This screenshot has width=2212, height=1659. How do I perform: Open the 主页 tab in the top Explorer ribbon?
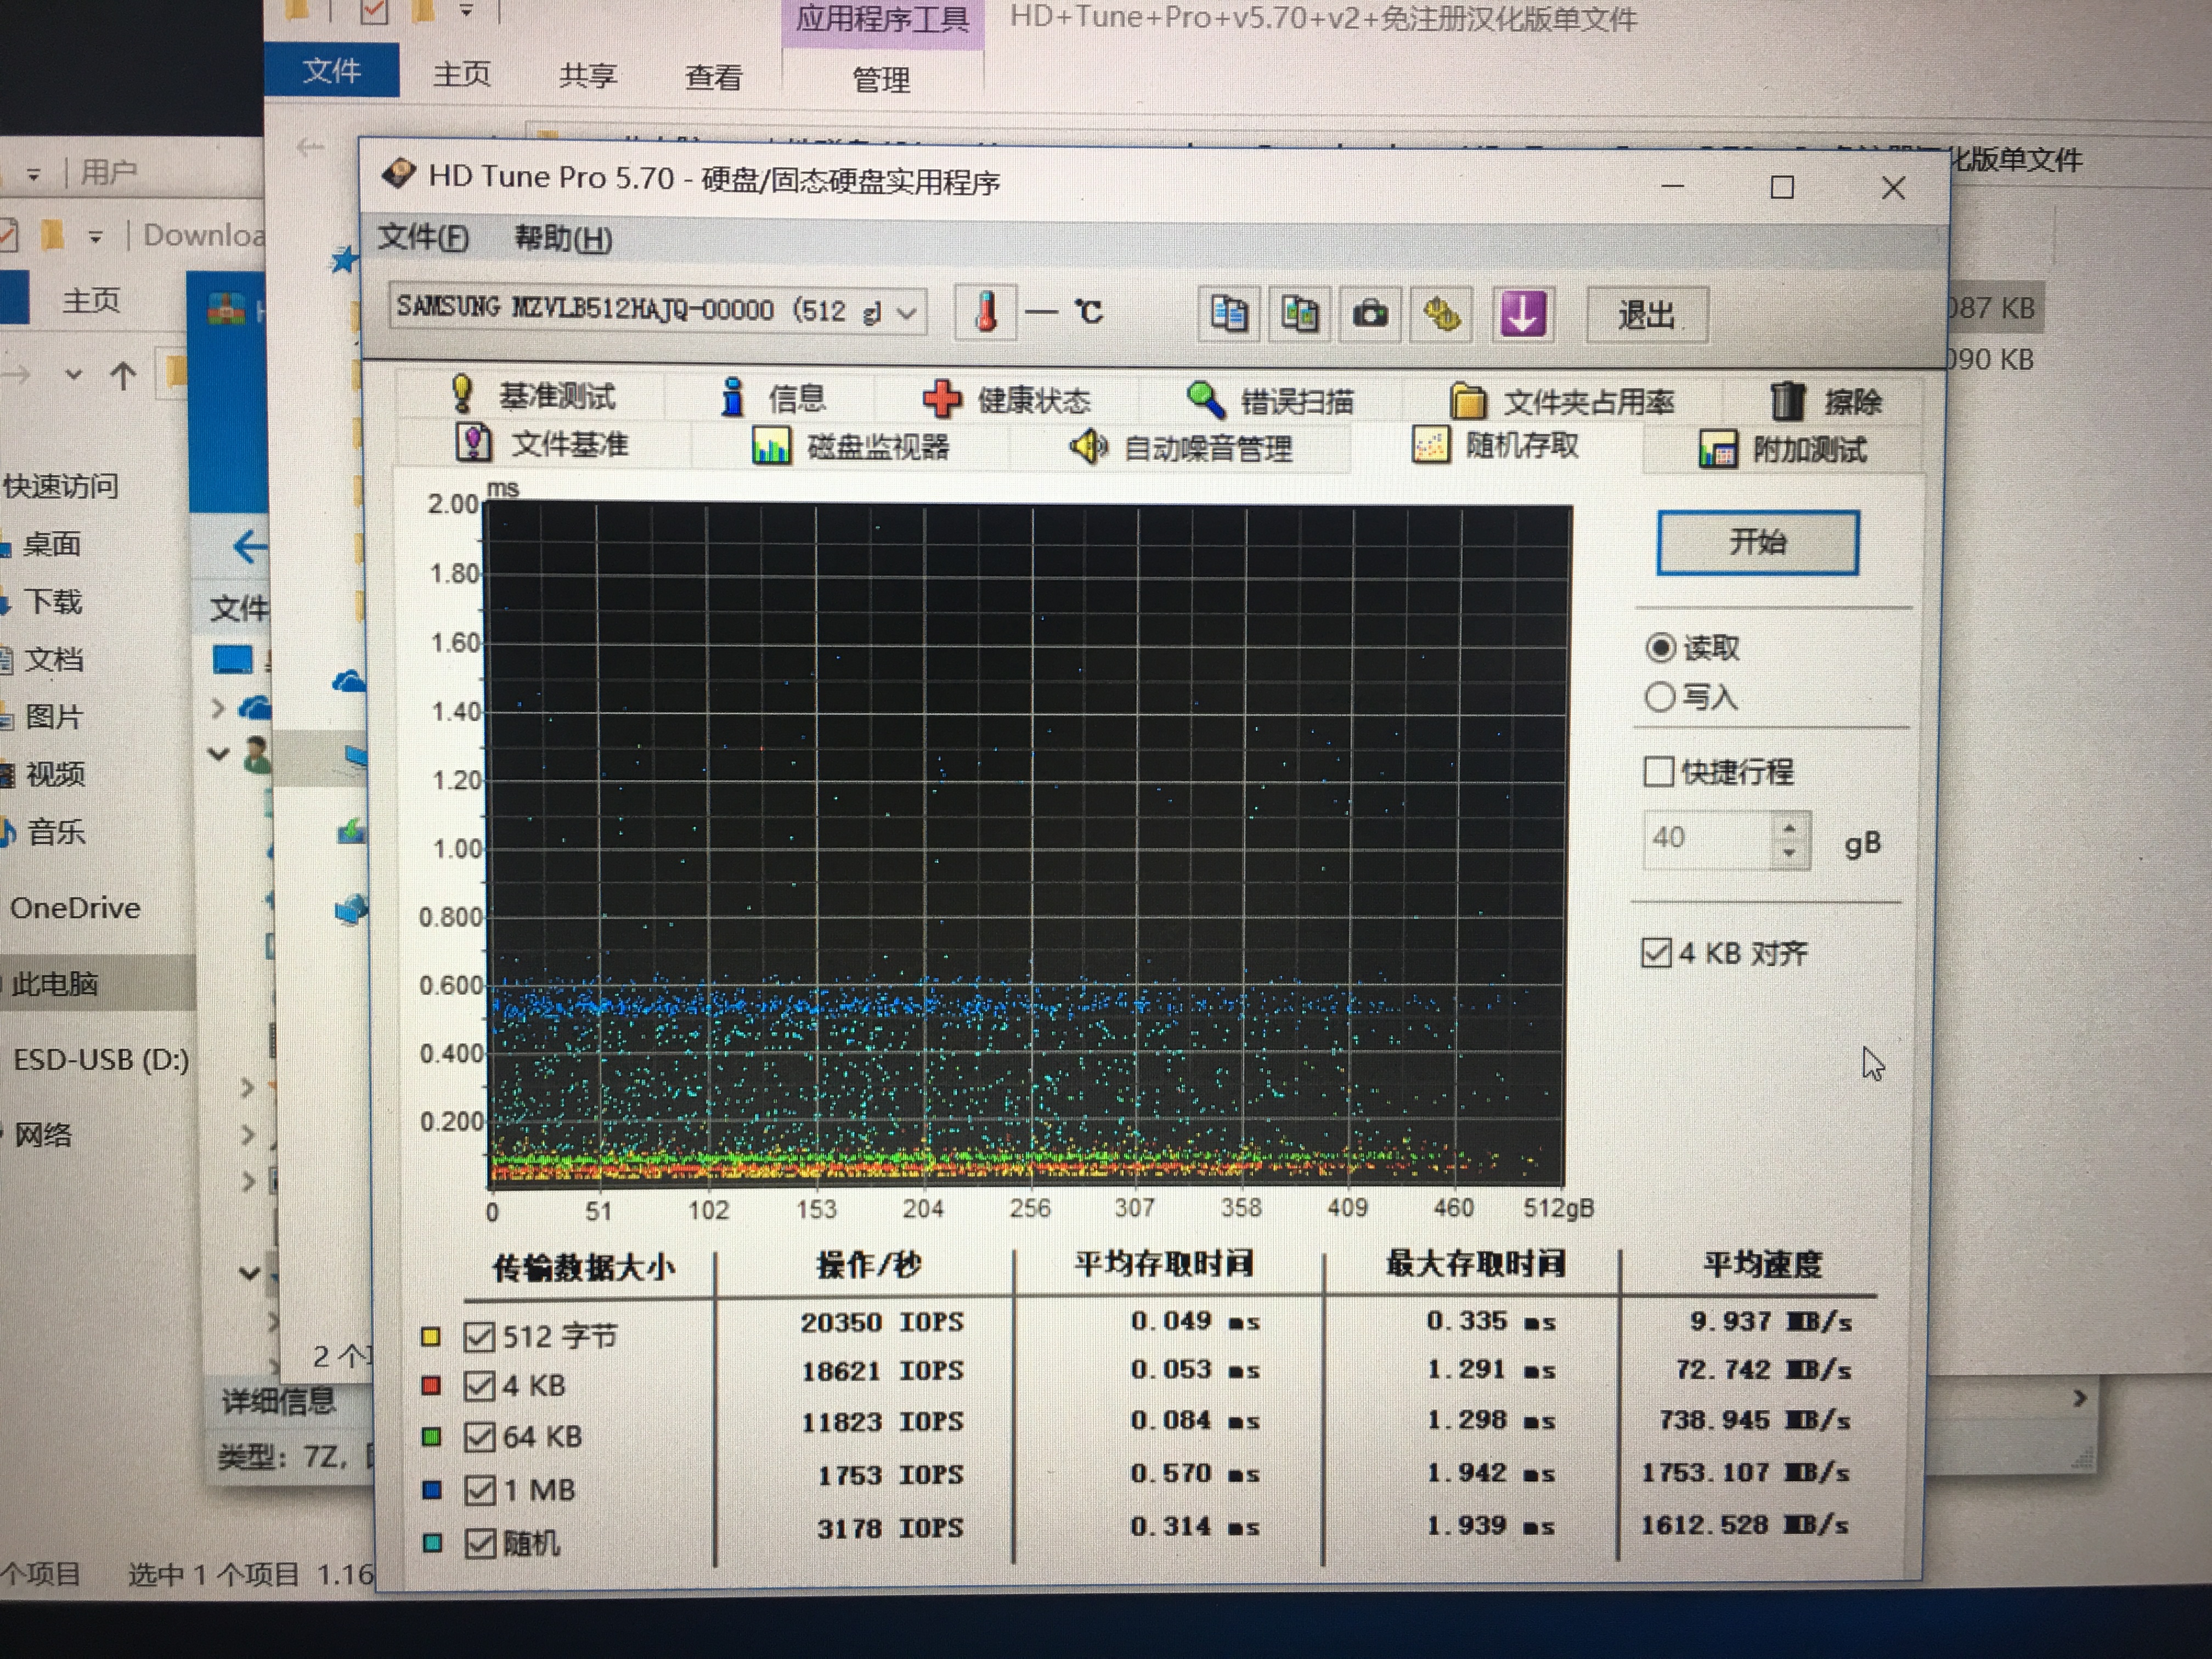click(461, 74)
